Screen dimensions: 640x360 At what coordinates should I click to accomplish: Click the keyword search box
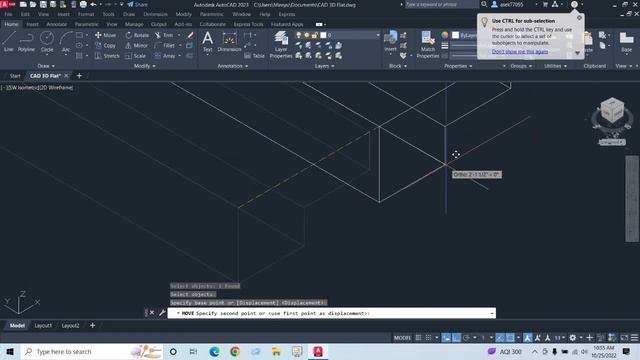click(x=441, y=4)
